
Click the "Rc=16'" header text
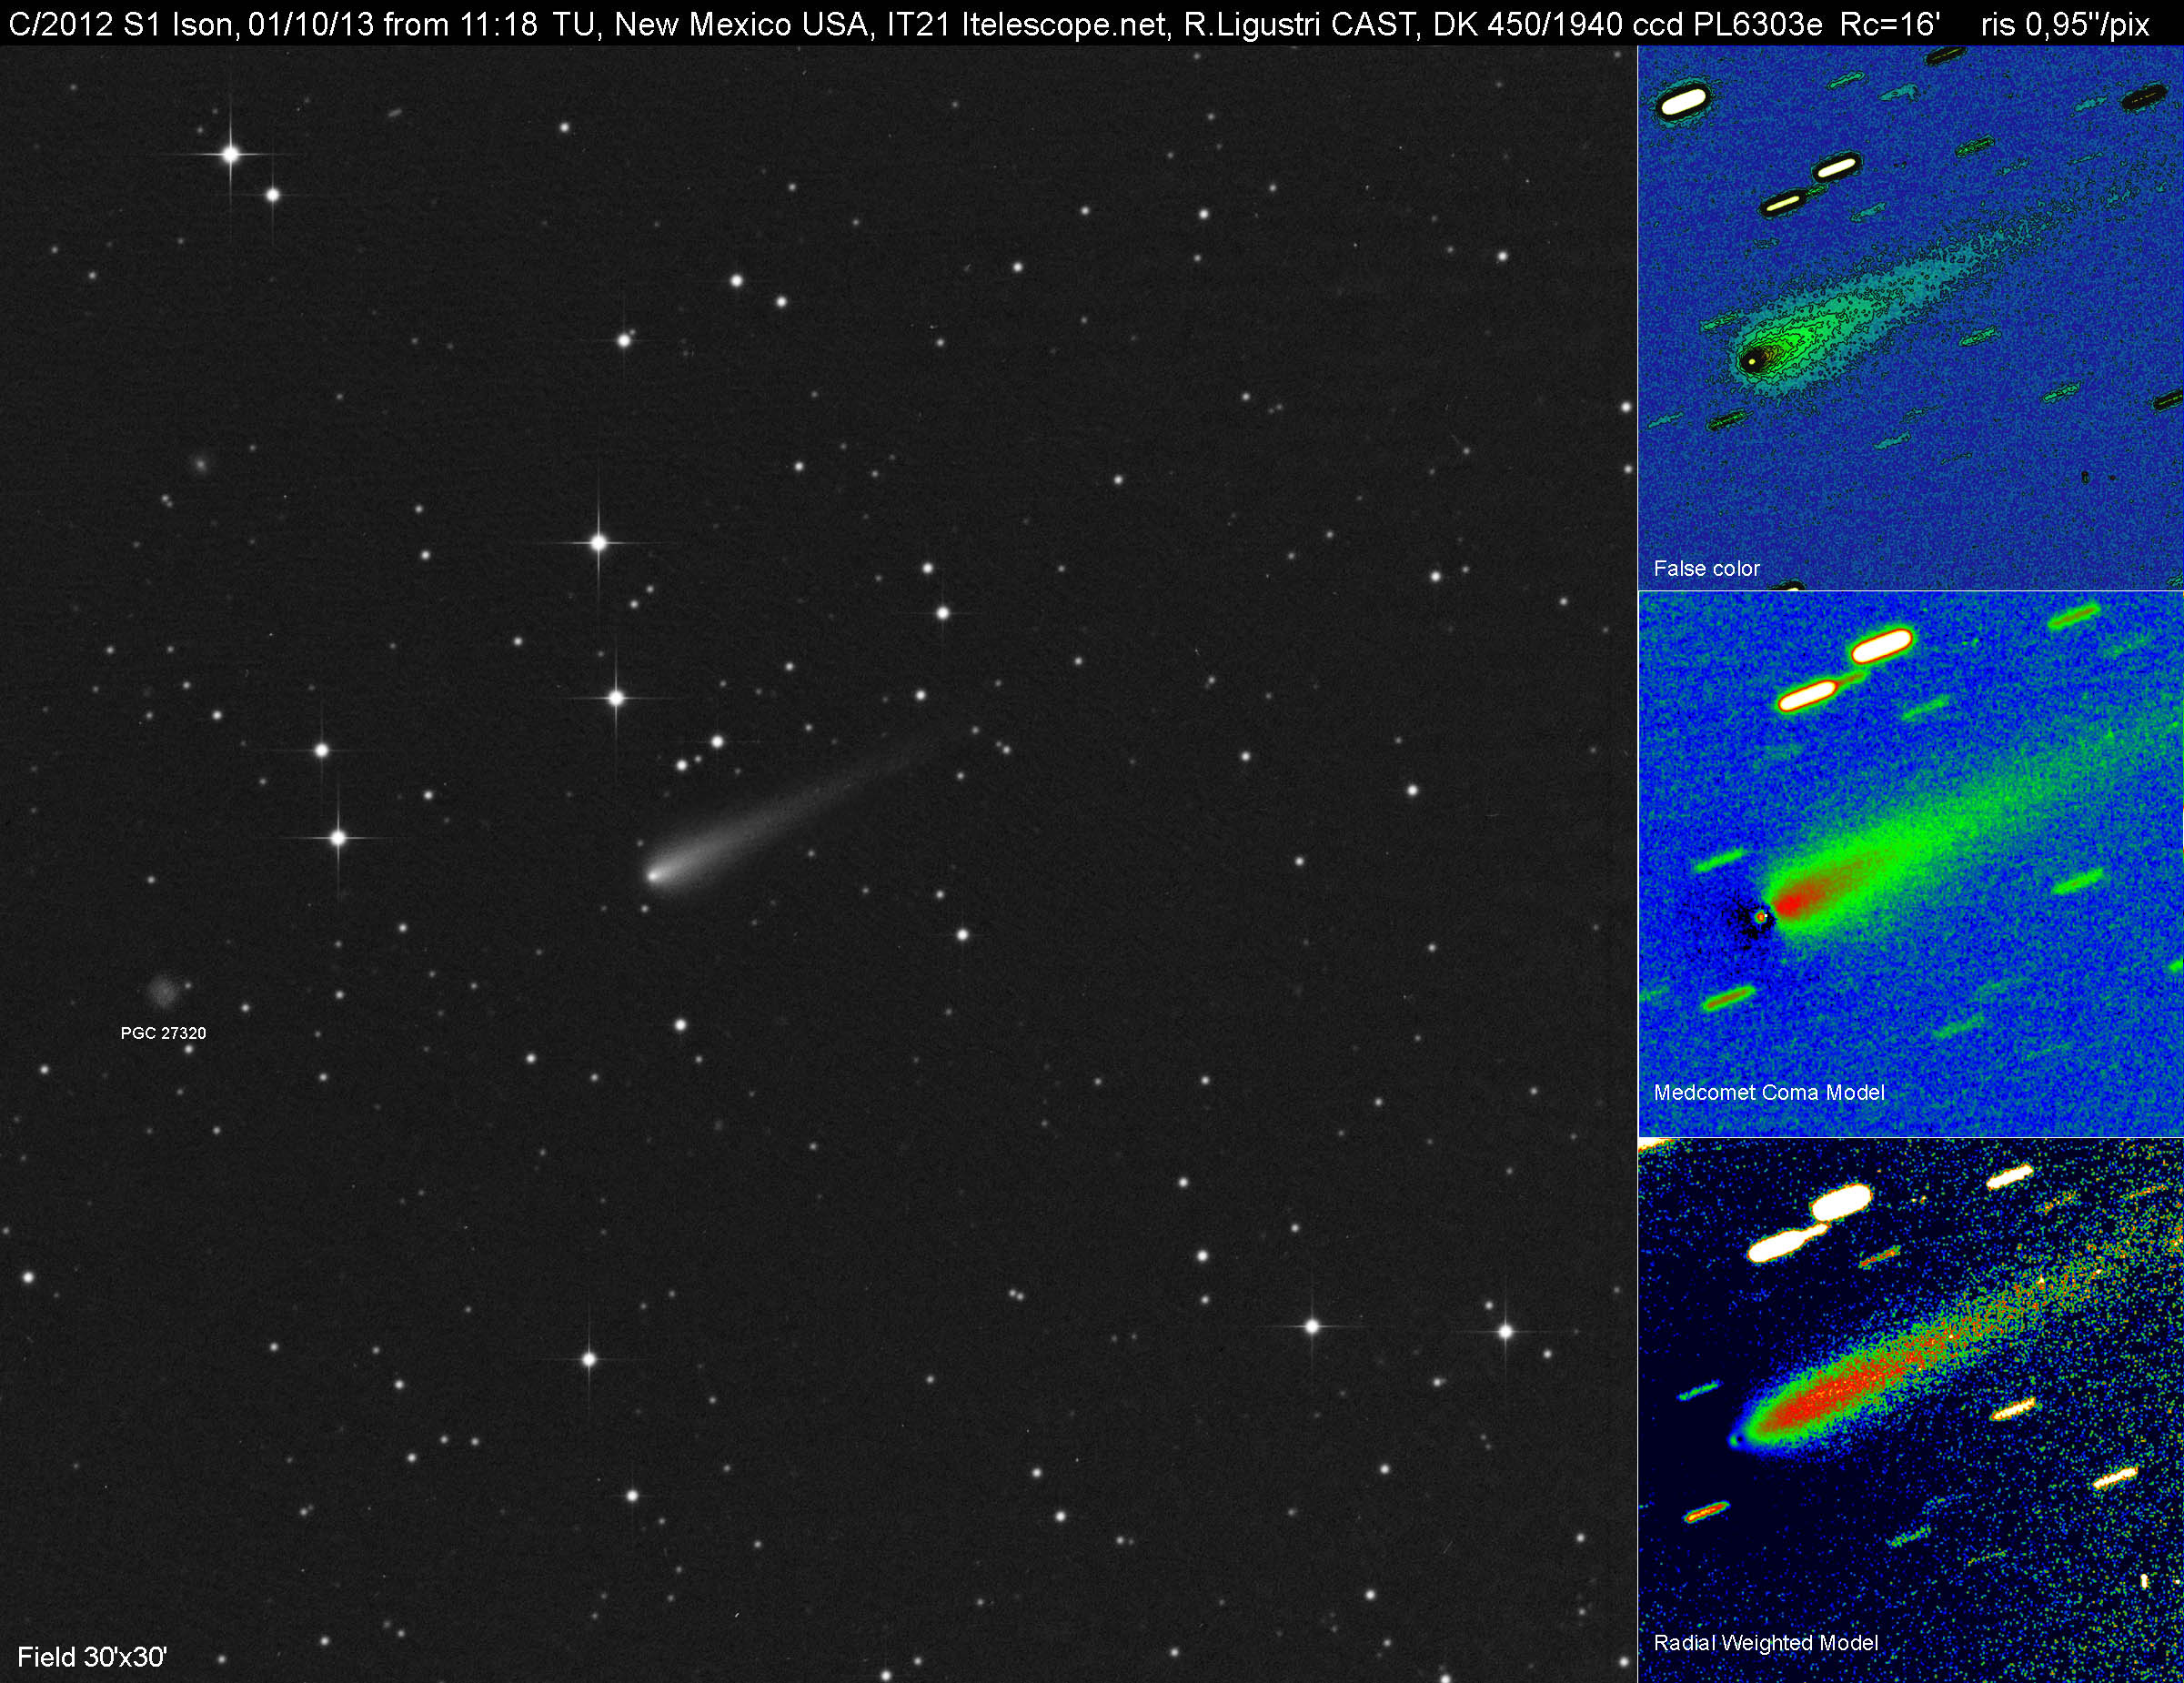tap(1890, 24)
